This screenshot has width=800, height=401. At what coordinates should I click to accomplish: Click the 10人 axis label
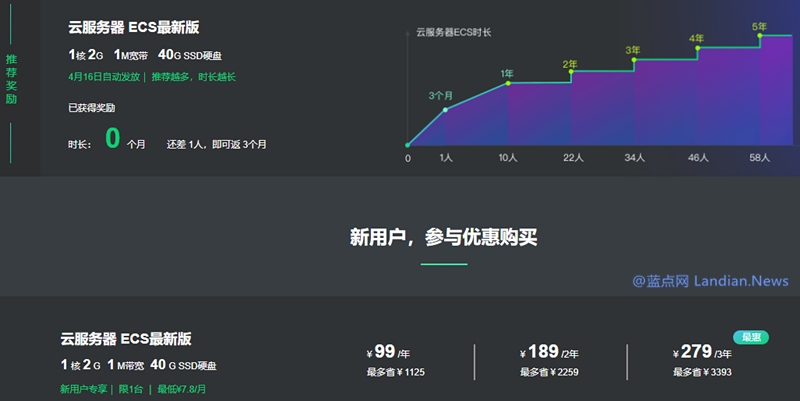click(x=508, y=158)
